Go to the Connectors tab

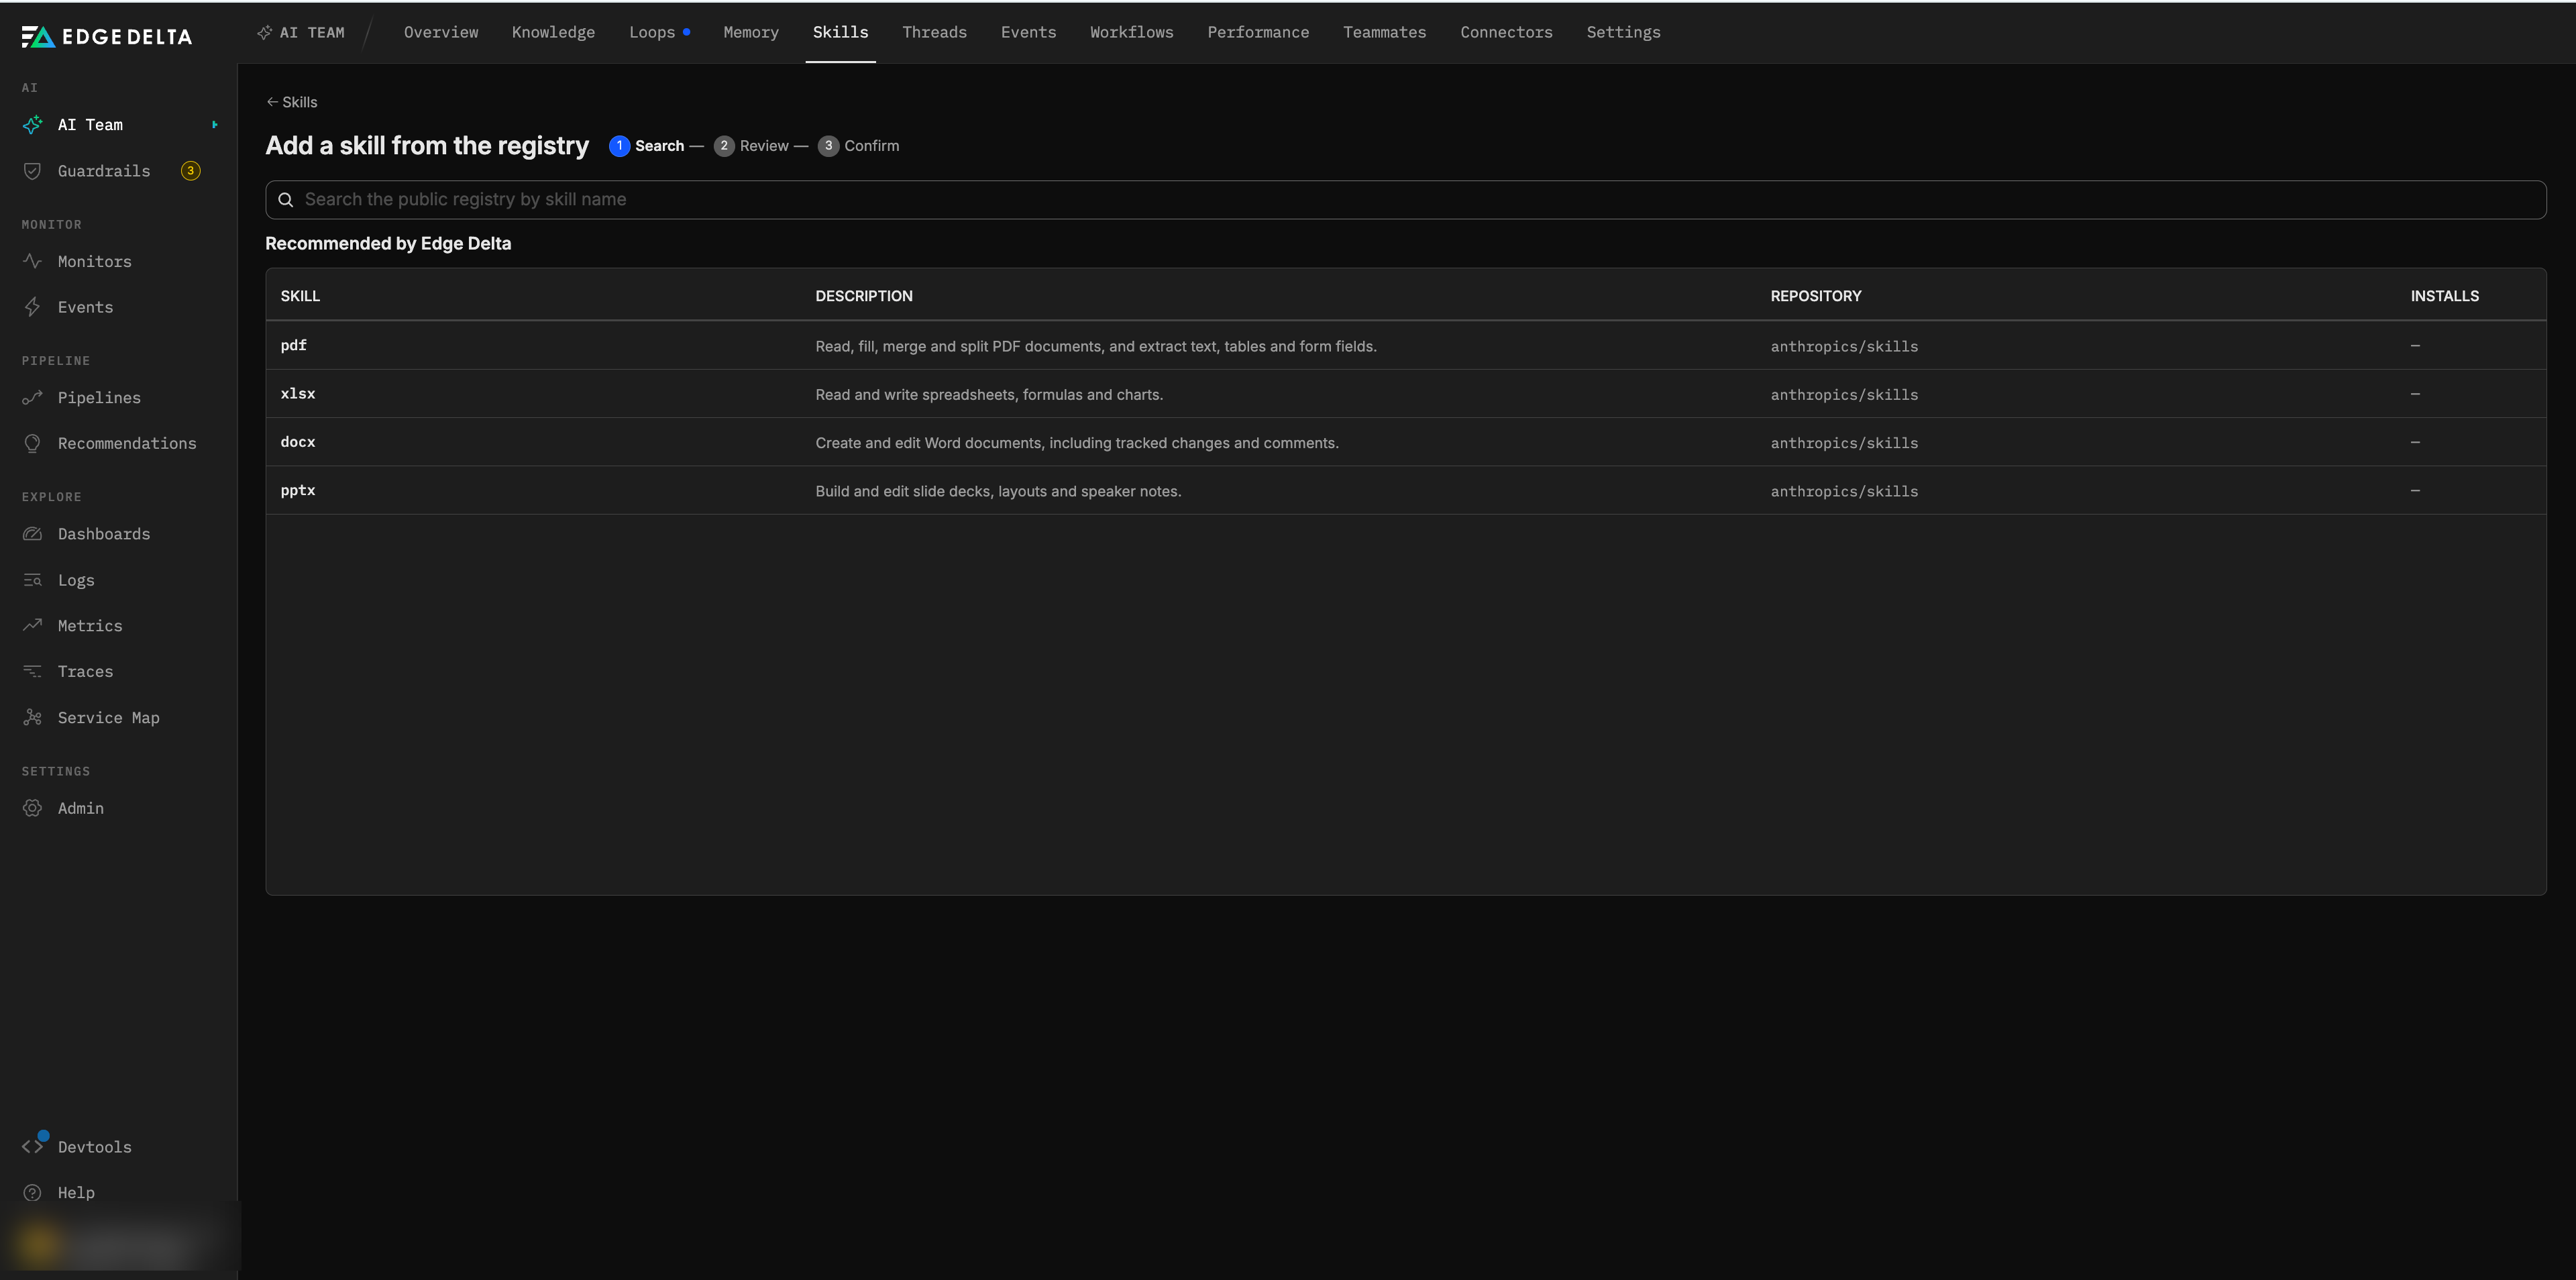tap(1506, 32)
